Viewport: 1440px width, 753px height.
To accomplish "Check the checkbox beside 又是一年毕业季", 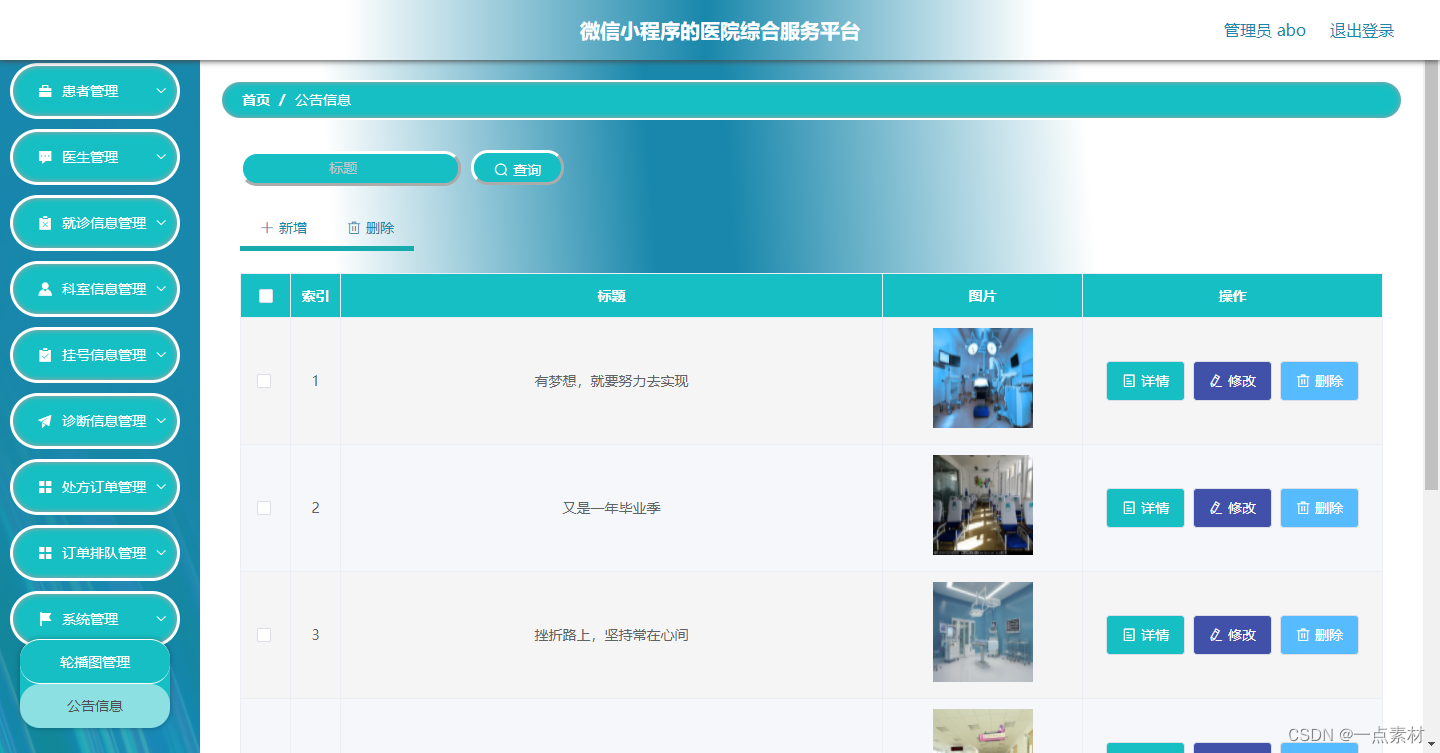I will [x=264, y=508].
